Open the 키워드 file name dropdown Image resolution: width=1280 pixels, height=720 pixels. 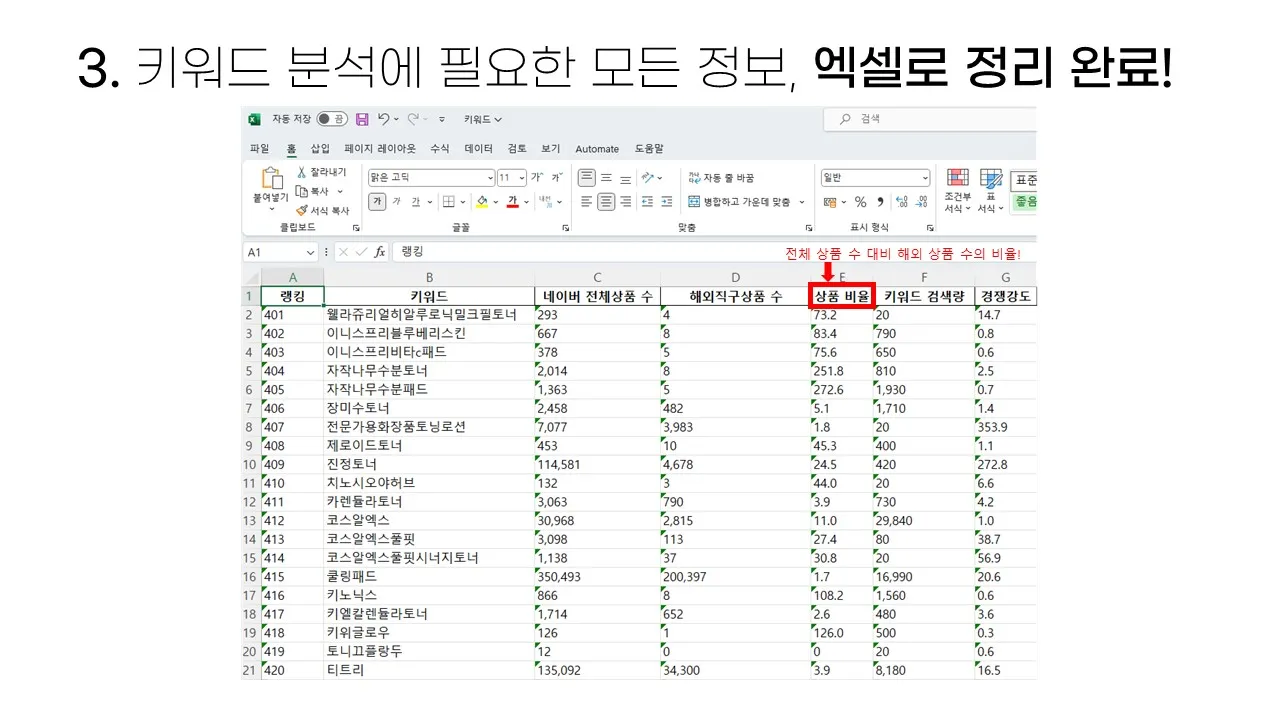tap(483, 119)
